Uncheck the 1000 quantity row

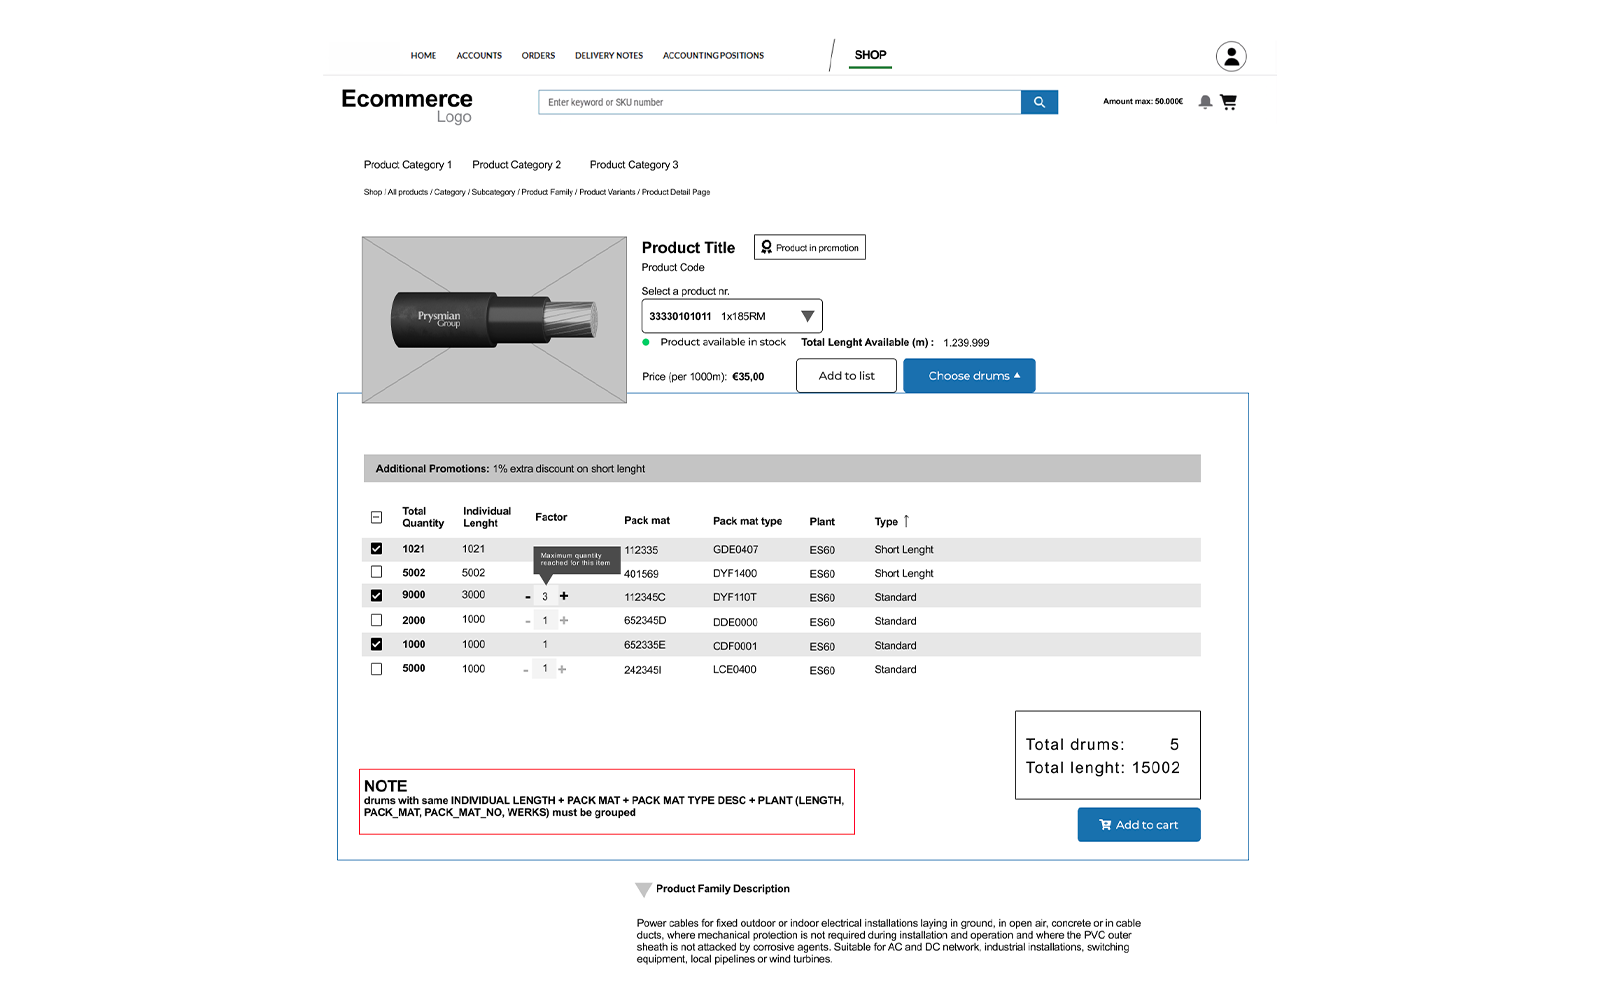(x=376, y=644)
